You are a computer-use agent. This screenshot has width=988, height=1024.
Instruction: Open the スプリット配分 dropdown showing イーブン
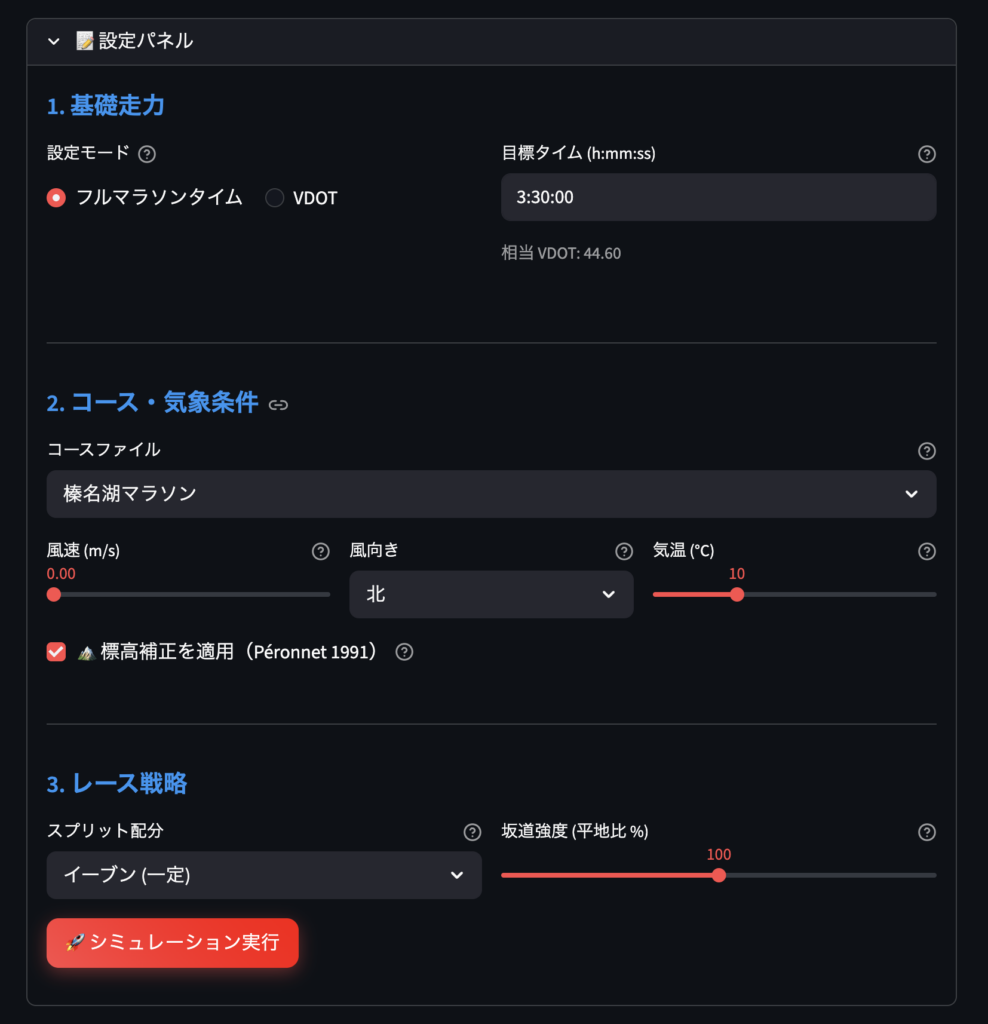264,874
